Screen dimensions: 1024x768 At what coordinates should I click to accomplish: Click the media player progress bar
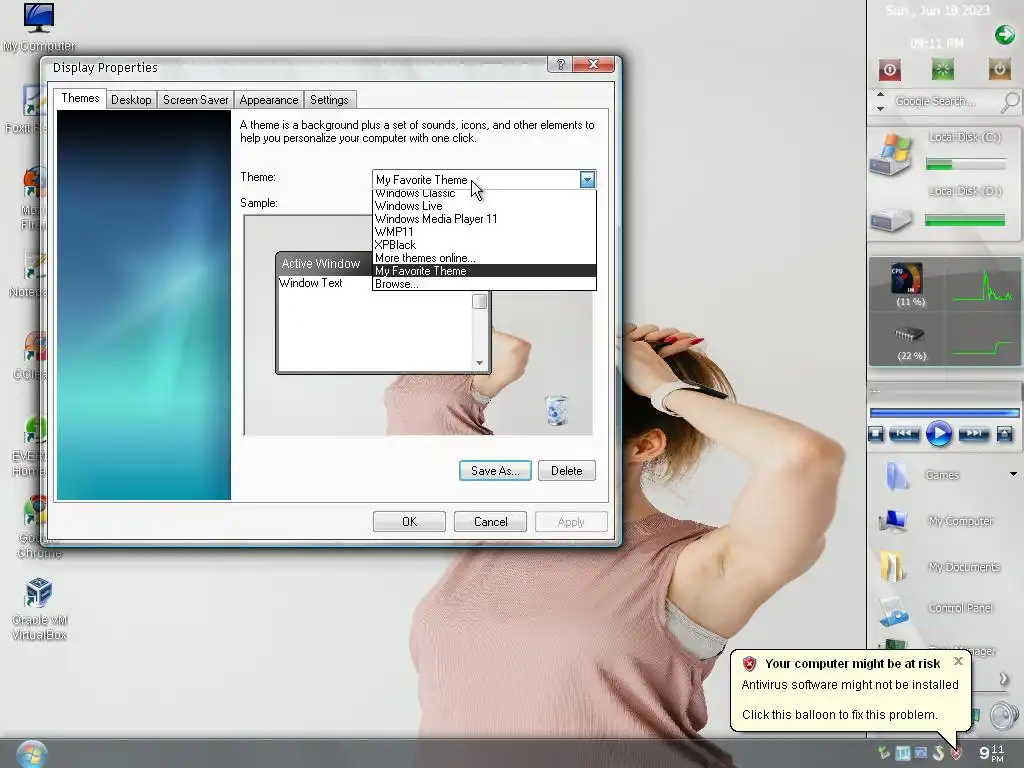[944, 413]
